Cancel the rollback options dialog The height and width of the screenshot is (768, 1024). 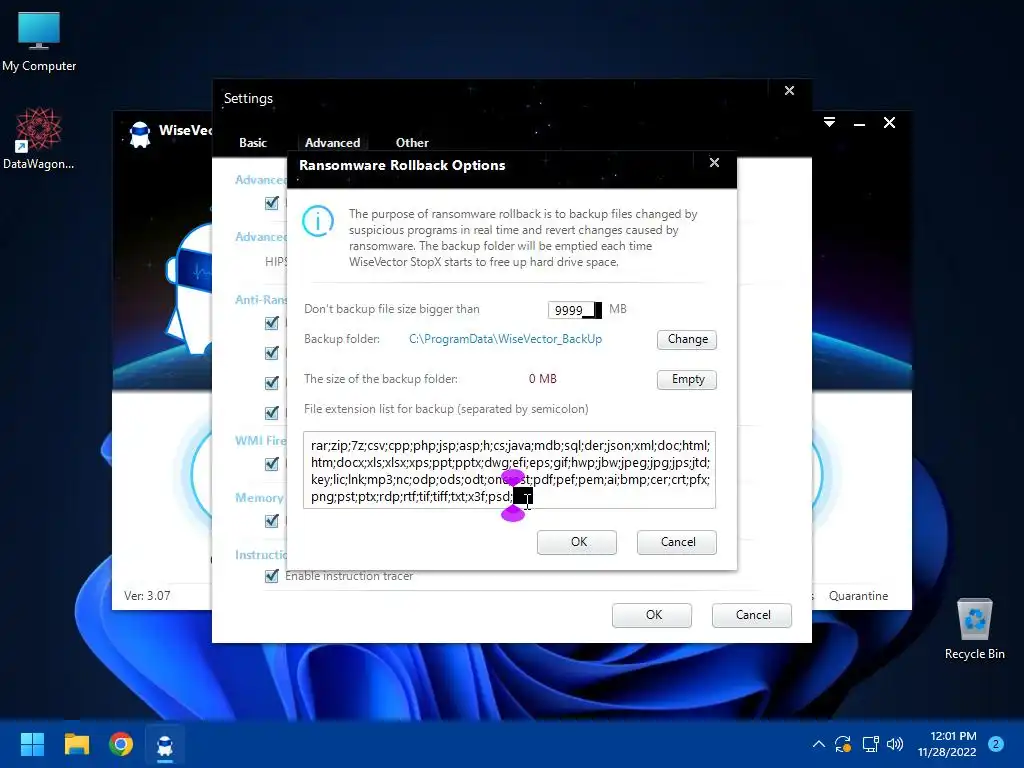[x=677, y=542]
